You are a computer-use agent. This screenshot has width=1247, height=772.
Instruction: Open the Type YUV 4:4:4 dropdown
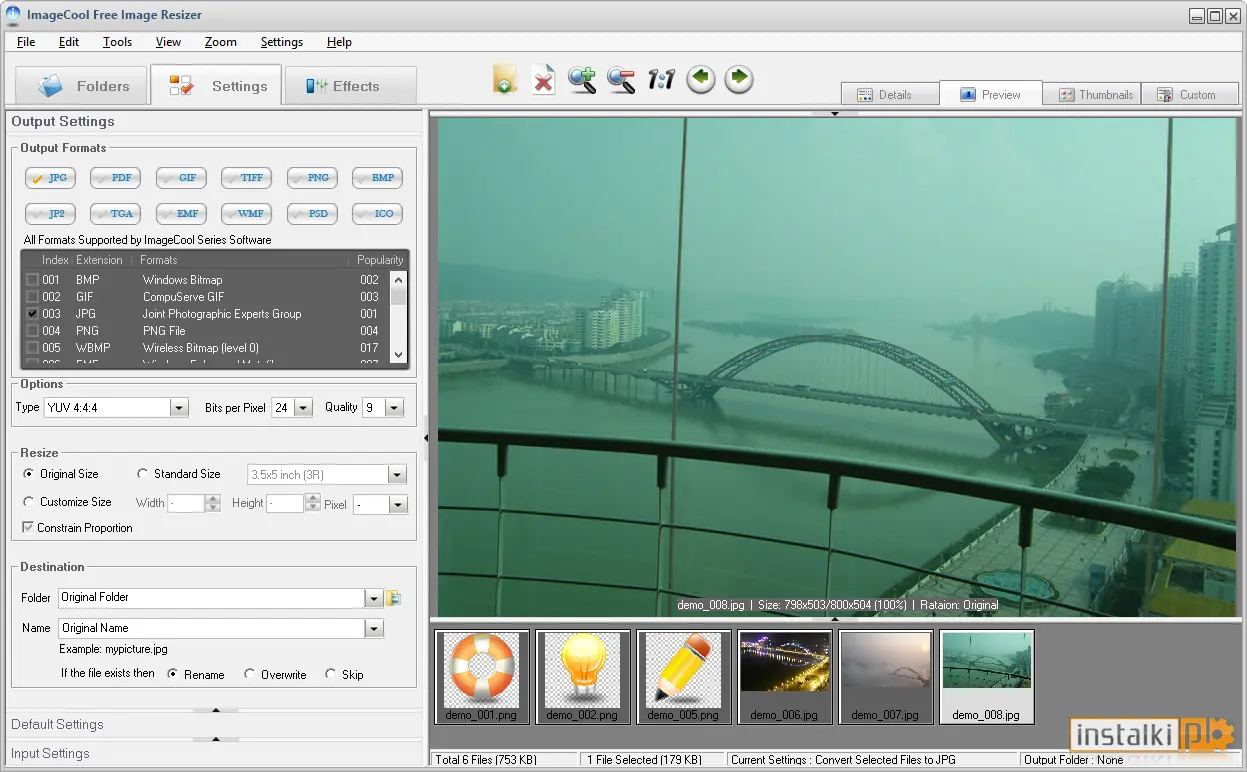[179, 408]
